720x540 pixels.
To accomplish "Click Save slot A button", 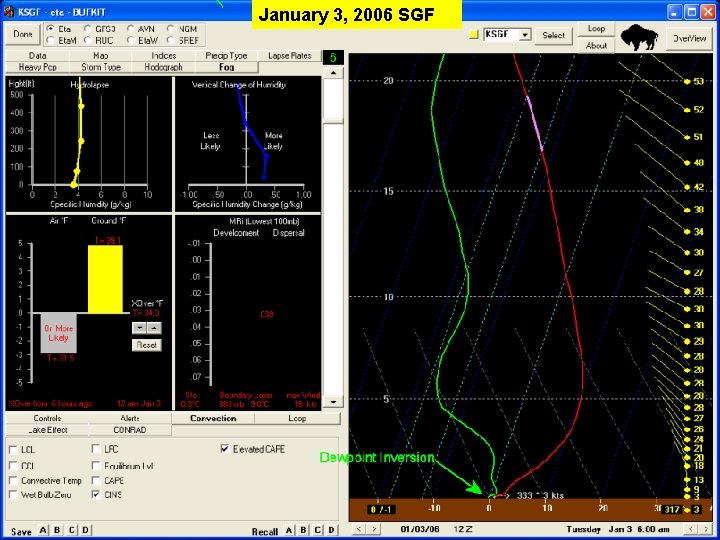I will pos(43,530).
